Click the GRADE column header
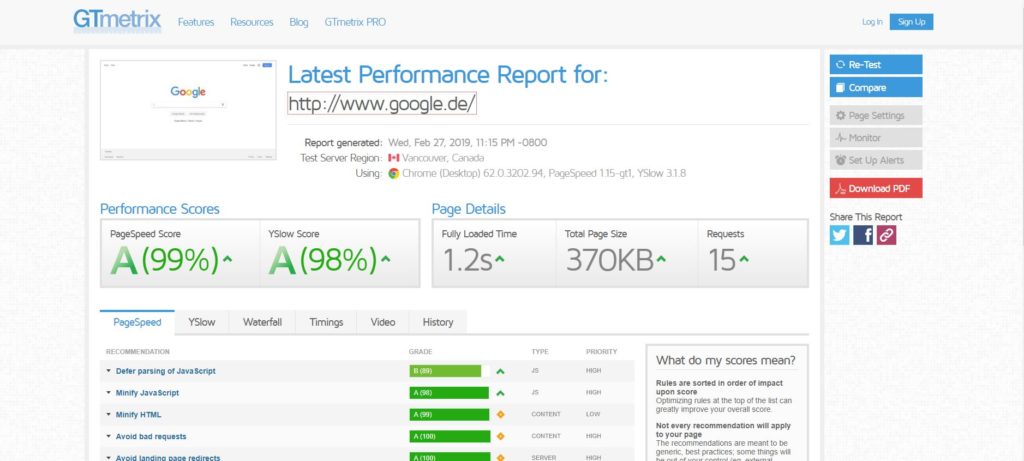This screenshot has width=1024, height=461. (420, 352)
